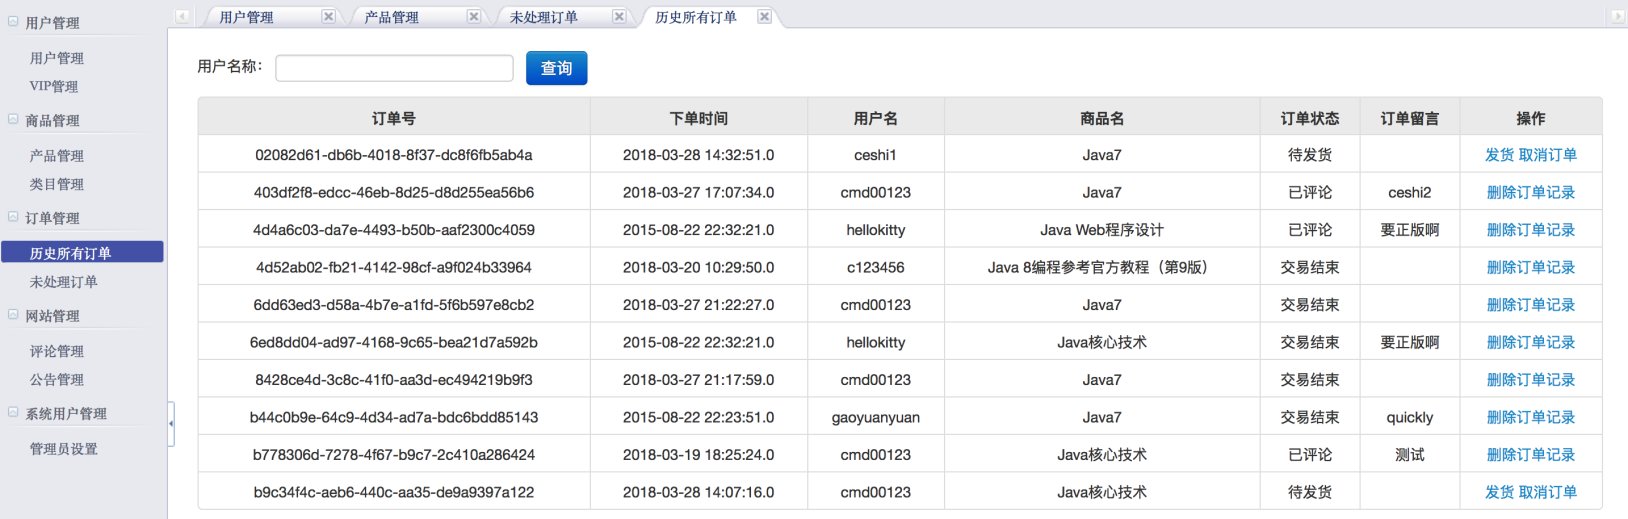Click the username gaoyuanyuan cell
Screen dimensions: 1628x519
(x=876, y=417)
